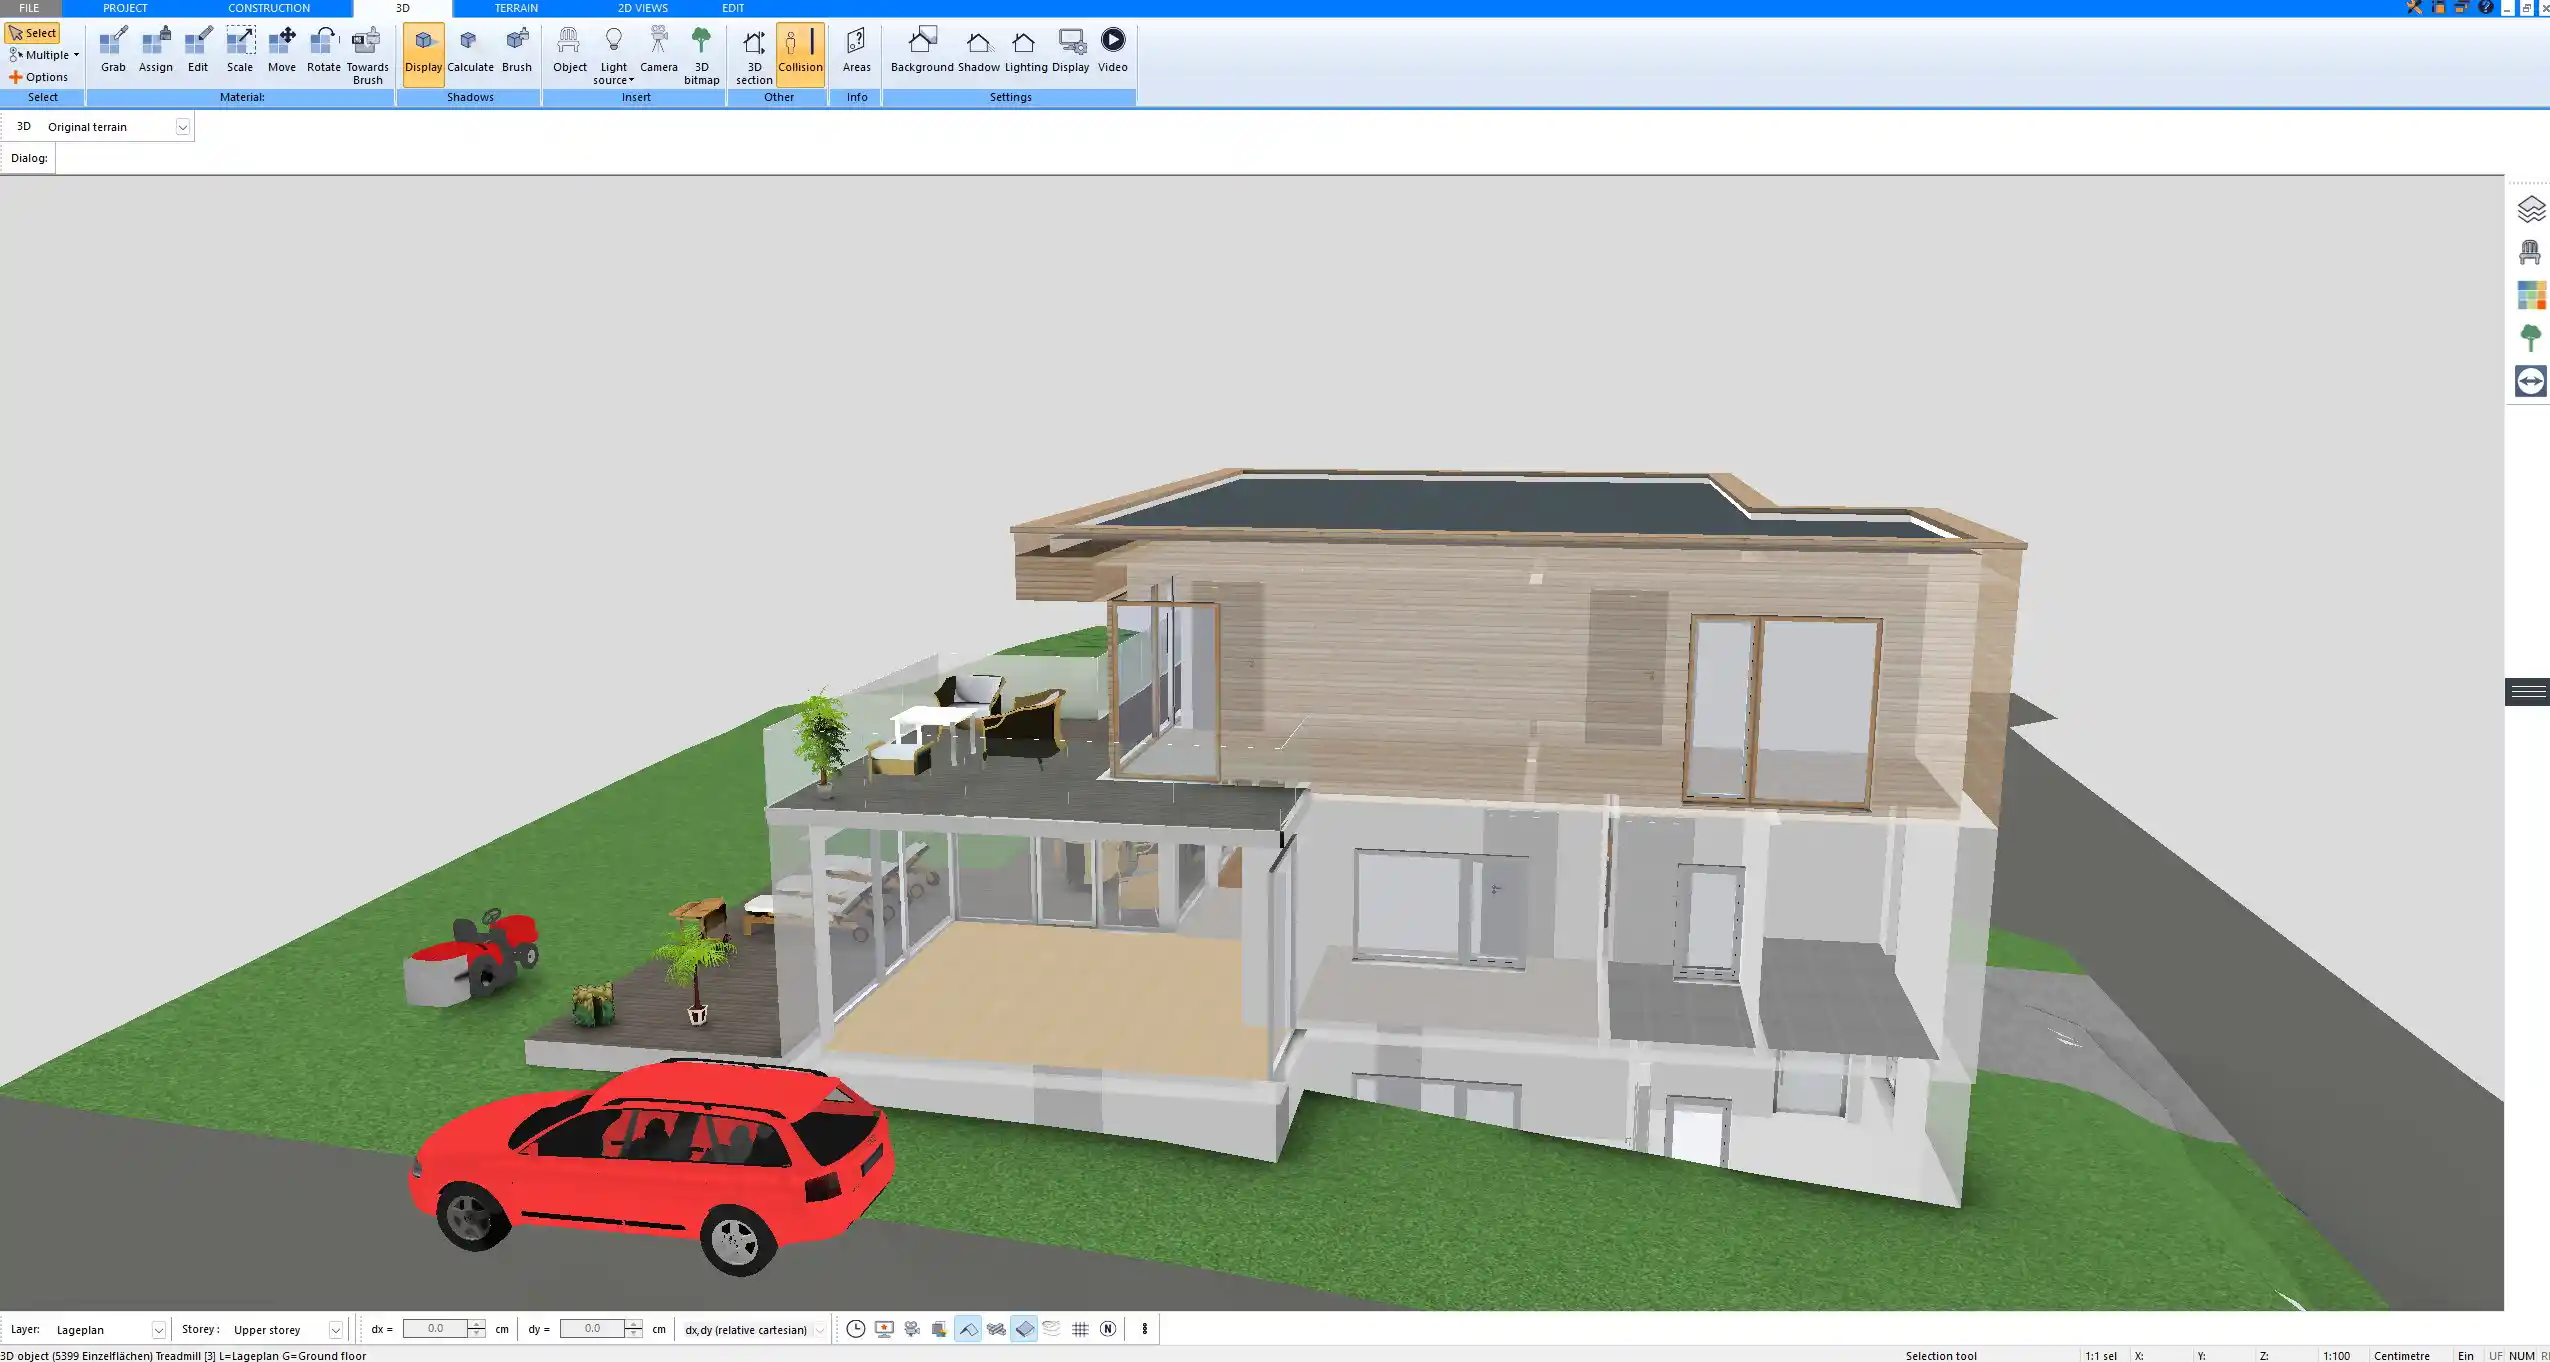Open the plants catalog in the right sidebar
Image resolution: width=2550 pixels, height=1362 pixels.
(2531, 336)
